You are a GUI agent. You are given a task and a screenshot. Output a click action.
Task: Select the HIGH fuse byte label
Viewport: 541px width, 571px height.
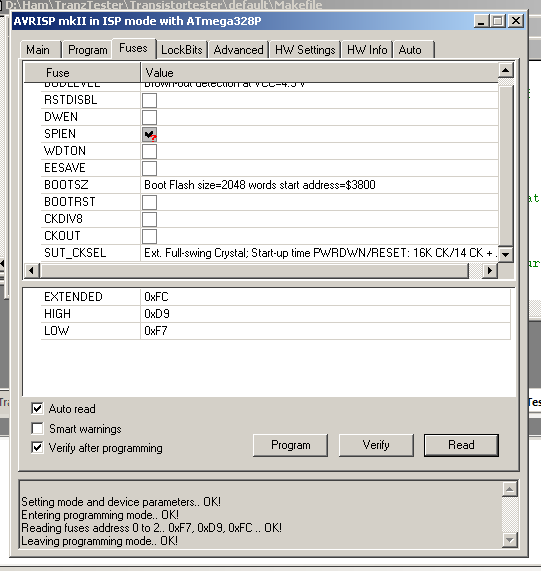click(58, 314)
